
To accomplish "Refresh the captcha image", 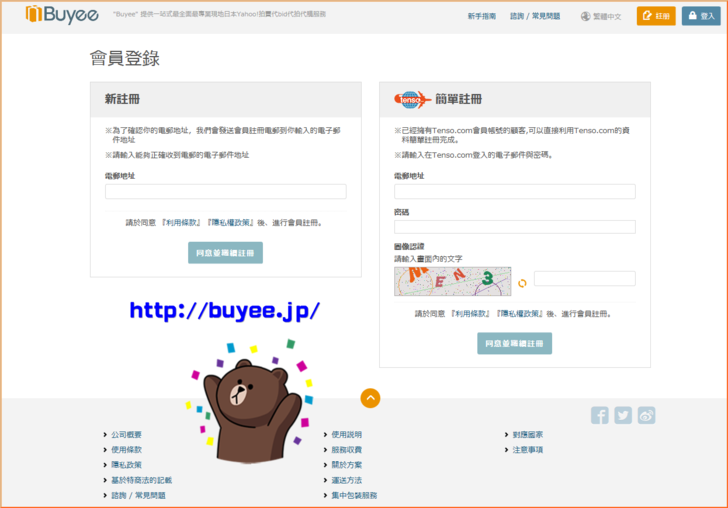I will tap(522, 283).
